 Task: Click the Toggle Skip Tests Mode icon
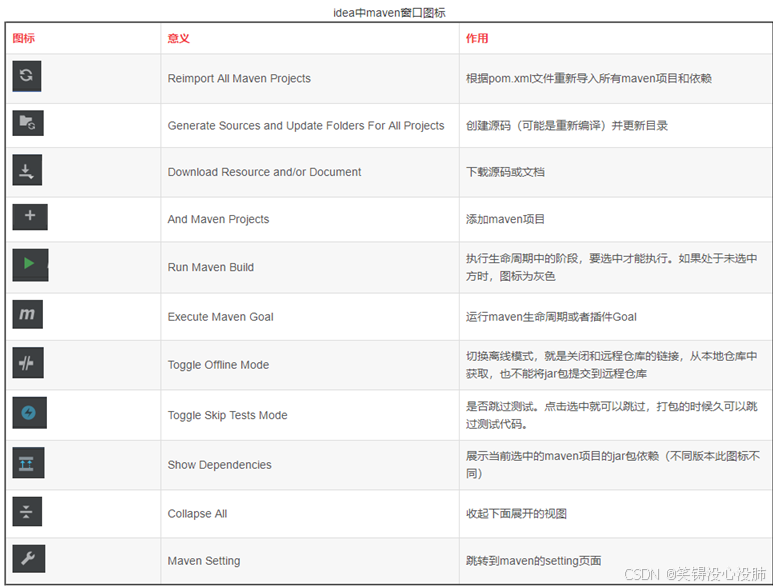(30, 413)
